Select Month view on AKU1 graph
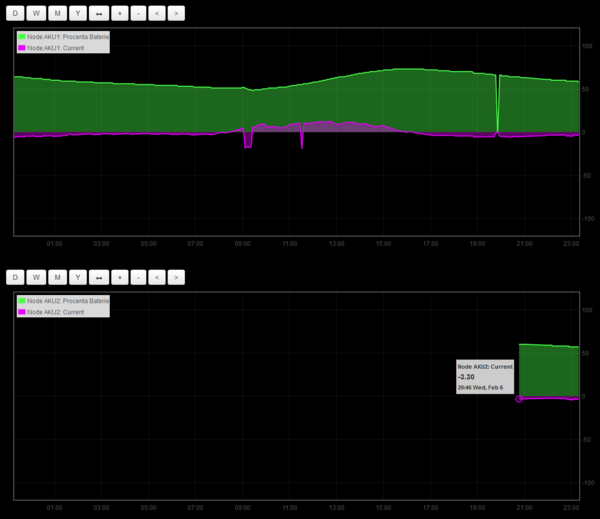The image size is (600, 519). [x=58, y=13]
